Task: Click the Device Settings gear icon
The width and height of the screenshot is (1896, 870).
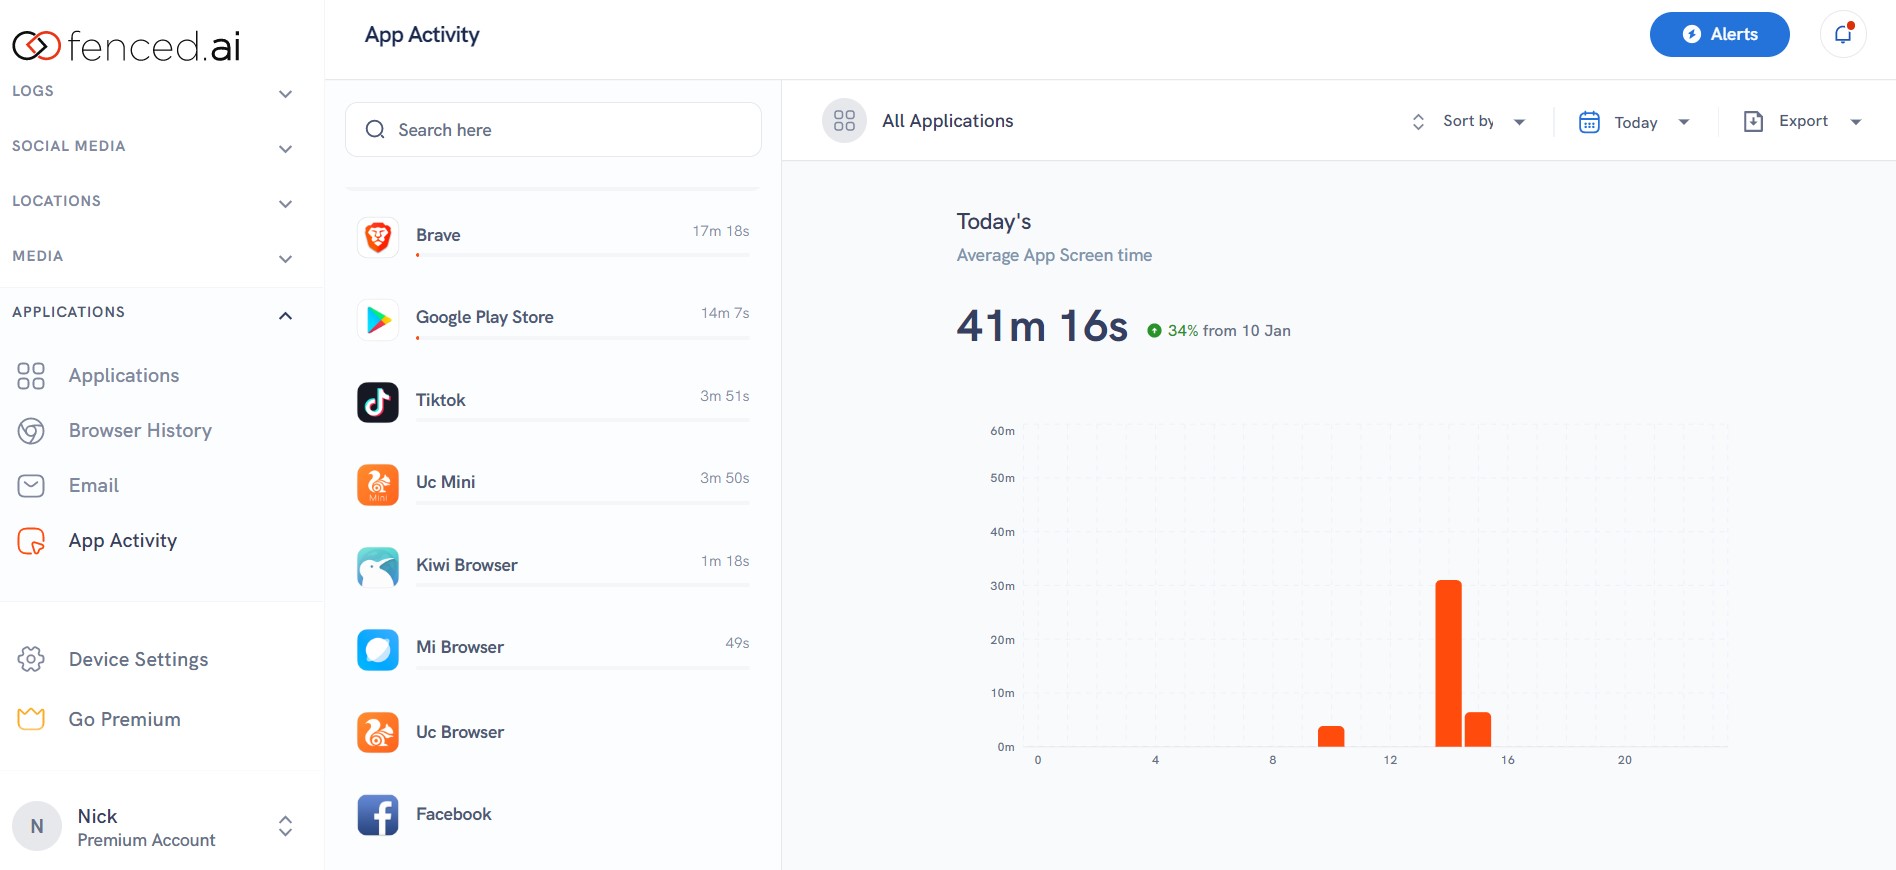Action: pyautogui.click(x=31, y=659)
